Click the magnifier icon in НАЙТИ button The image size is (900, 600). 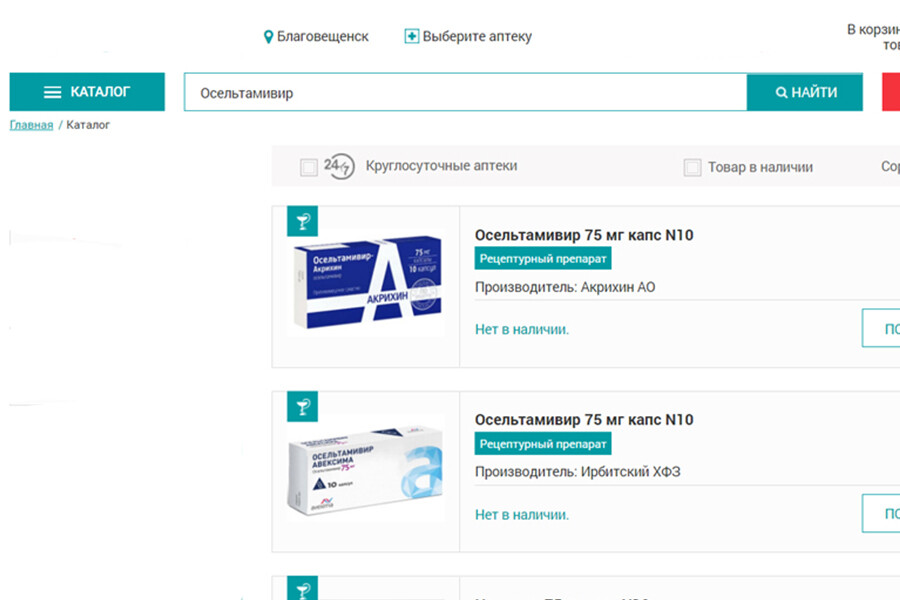[x=781, y=92]
